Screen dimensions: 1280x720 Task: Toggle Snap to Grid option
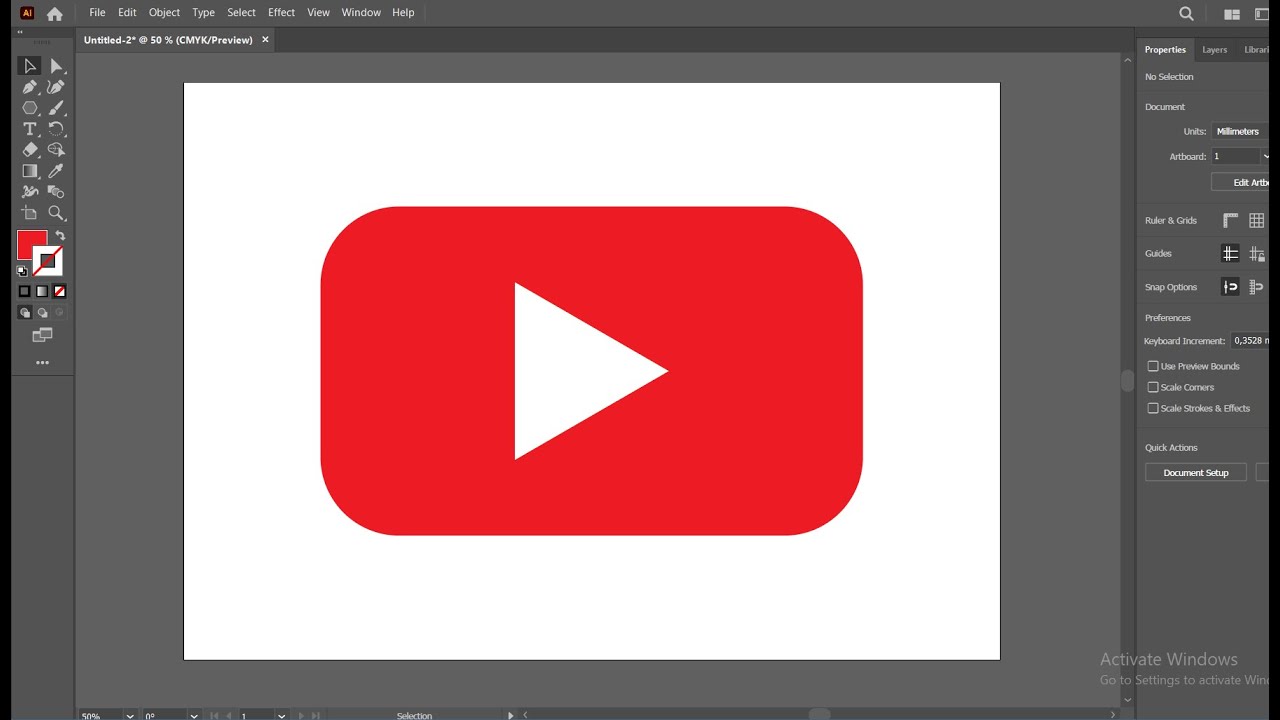tap(1257, 287)
